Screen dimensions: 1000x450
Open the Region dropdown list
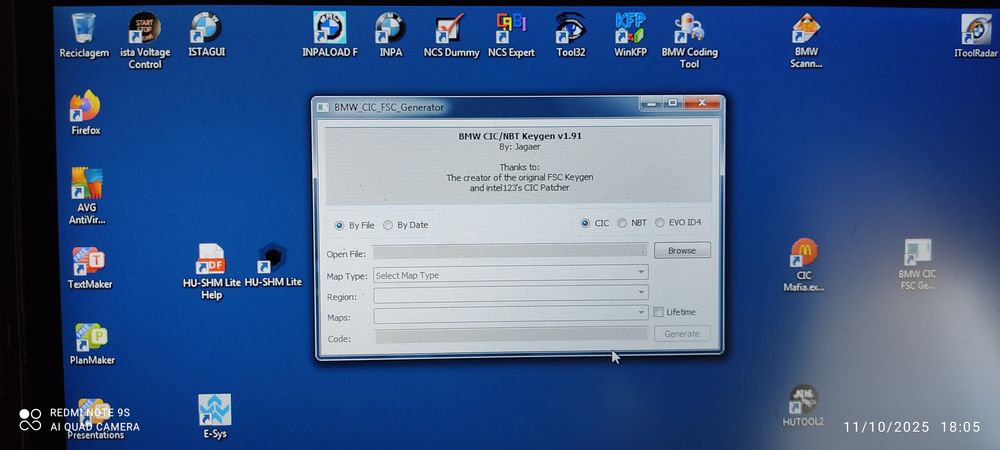pyautogui.click(x=511, y=293)
